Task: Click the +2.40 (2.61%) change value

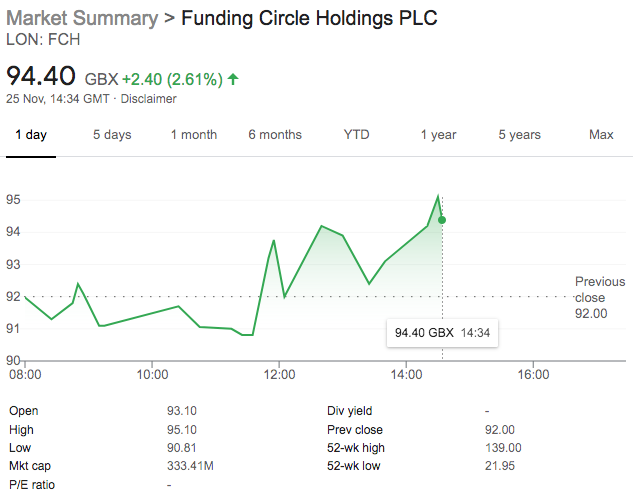Action: point(172,80)
